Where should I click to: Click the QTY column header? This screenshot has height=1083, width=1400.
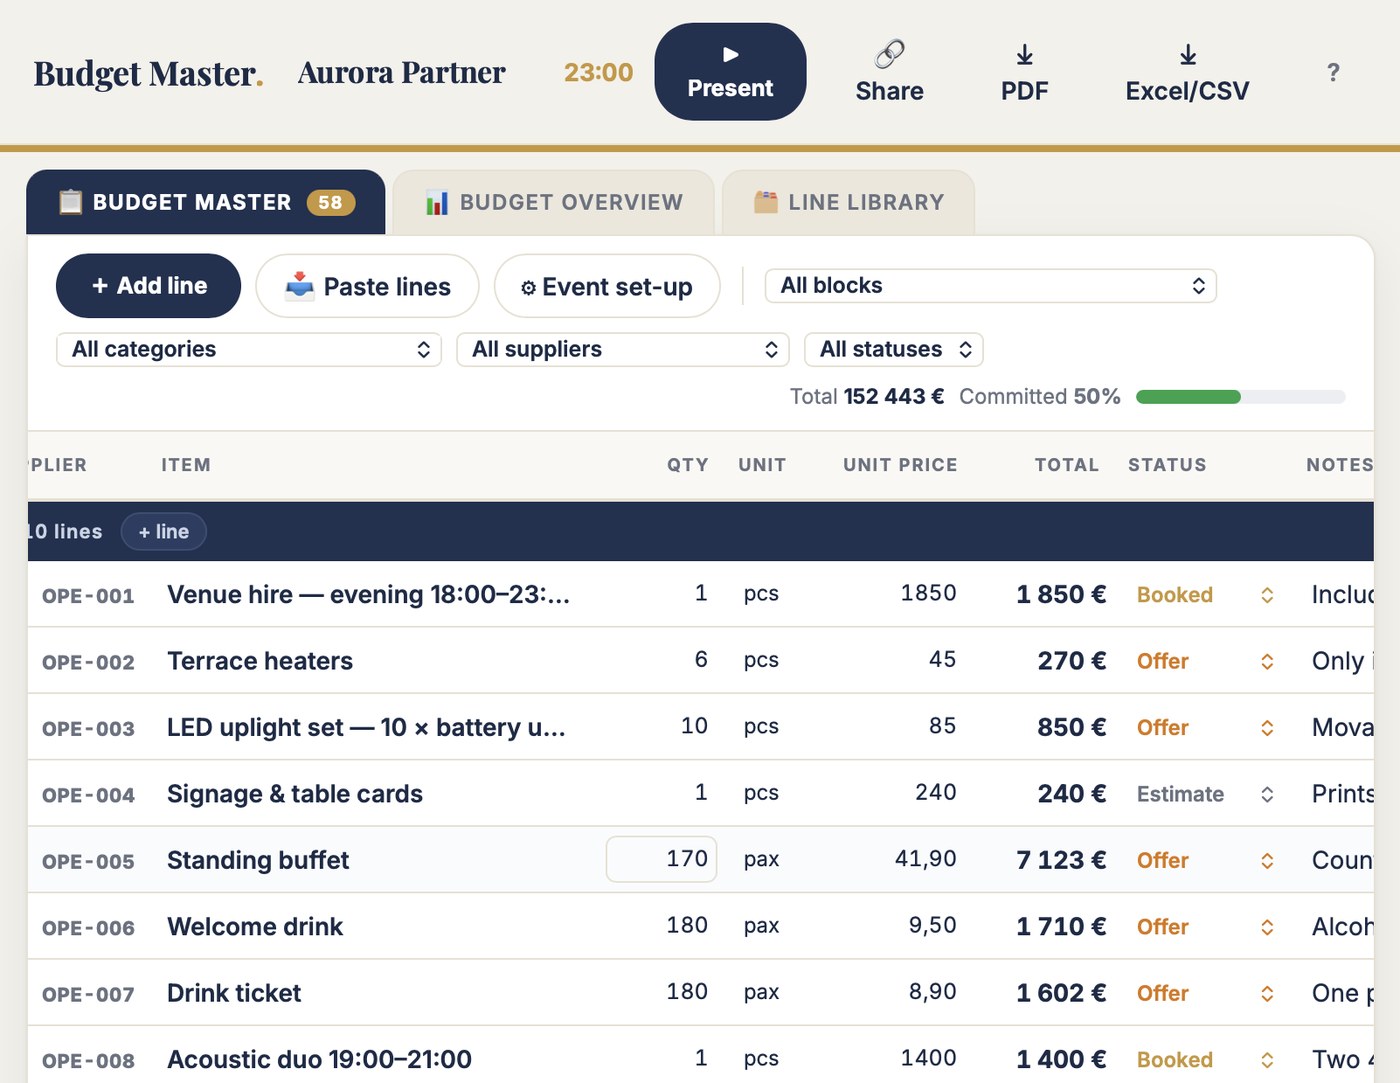coord(688,465)
